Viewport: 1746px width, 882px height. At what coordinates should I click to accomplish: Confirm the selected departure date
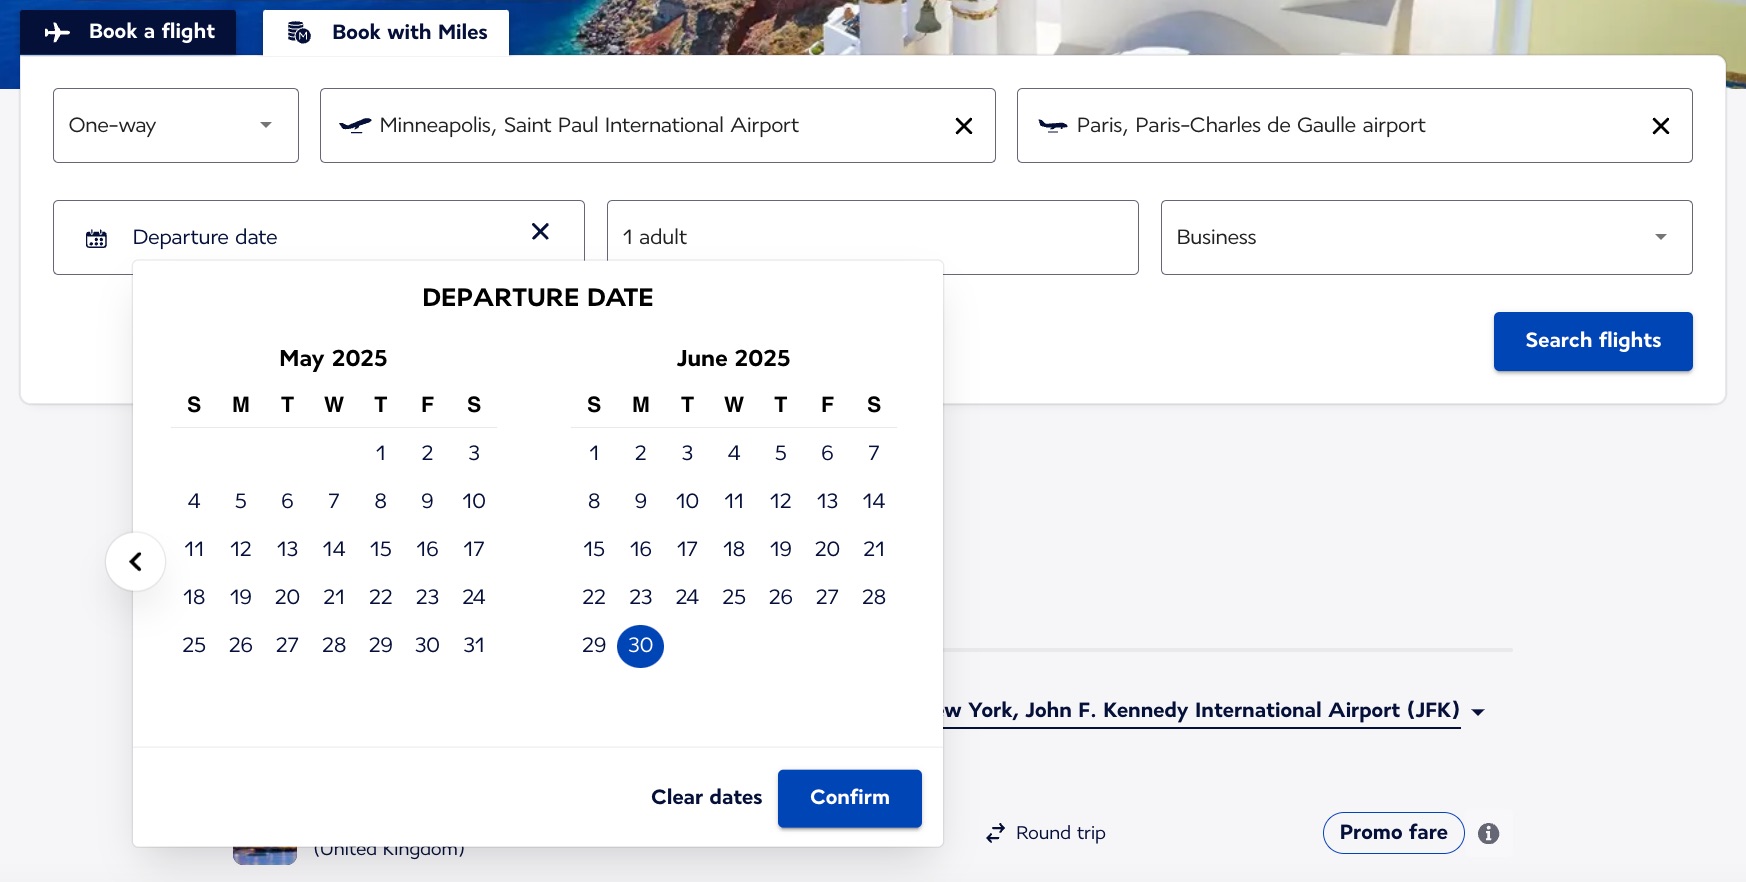[x=849, y=798]
